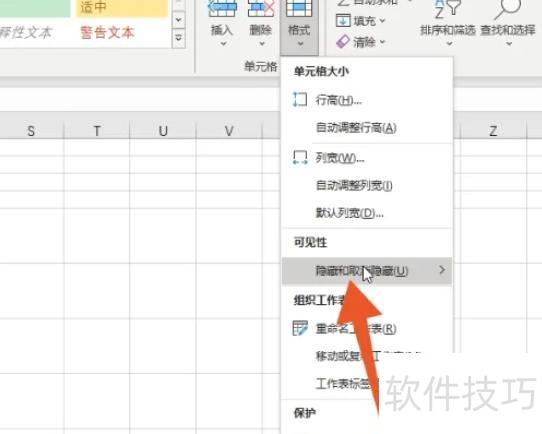Viewport: 542px width, 434px height.
Task: Select column T header
Action: 97,131
